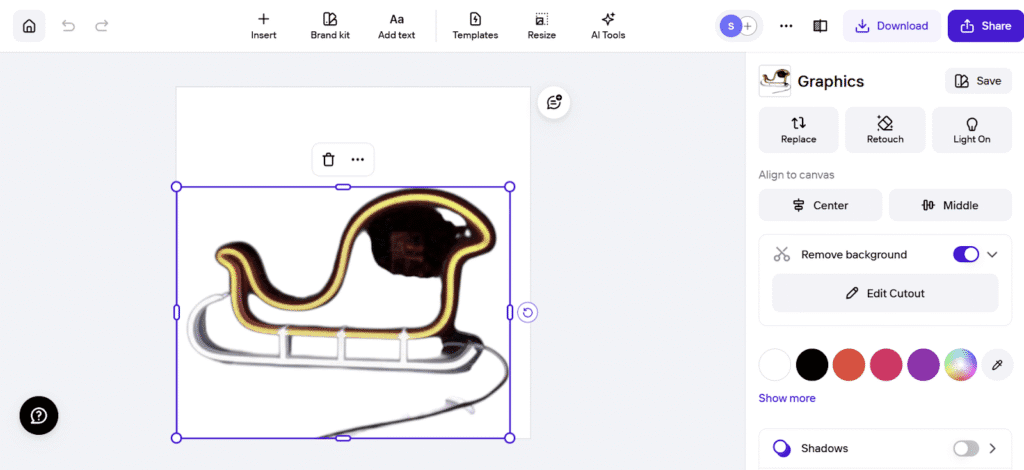1024x470 pixels.
Task: Enable the Shadows toggle
Action: (x=966, y=448)
